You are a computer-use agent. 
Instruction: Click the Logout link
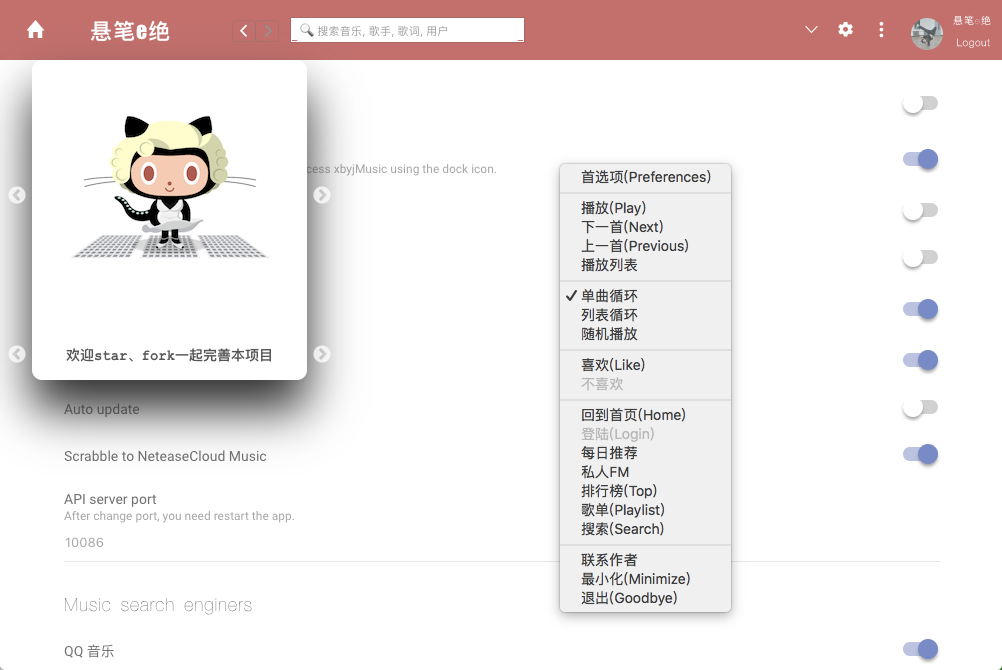tap(973, 43)
